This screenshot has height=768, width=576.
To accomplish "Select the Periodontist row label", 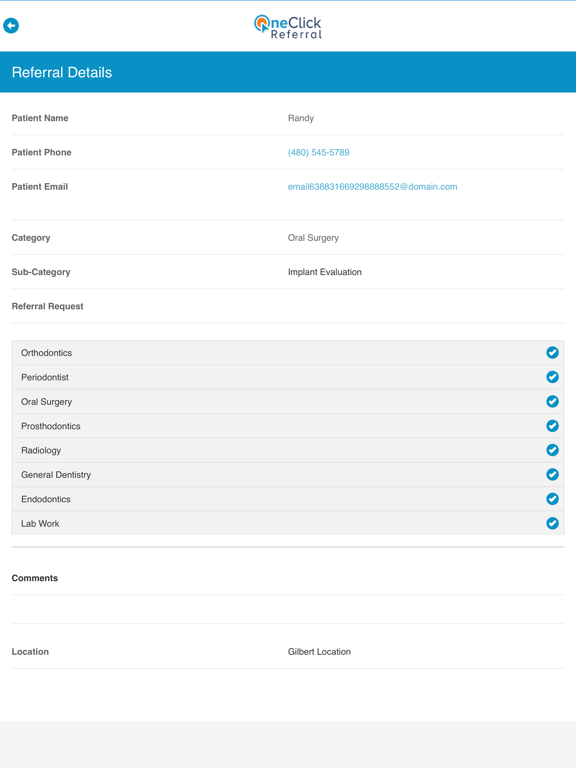I will click(45, 377).
